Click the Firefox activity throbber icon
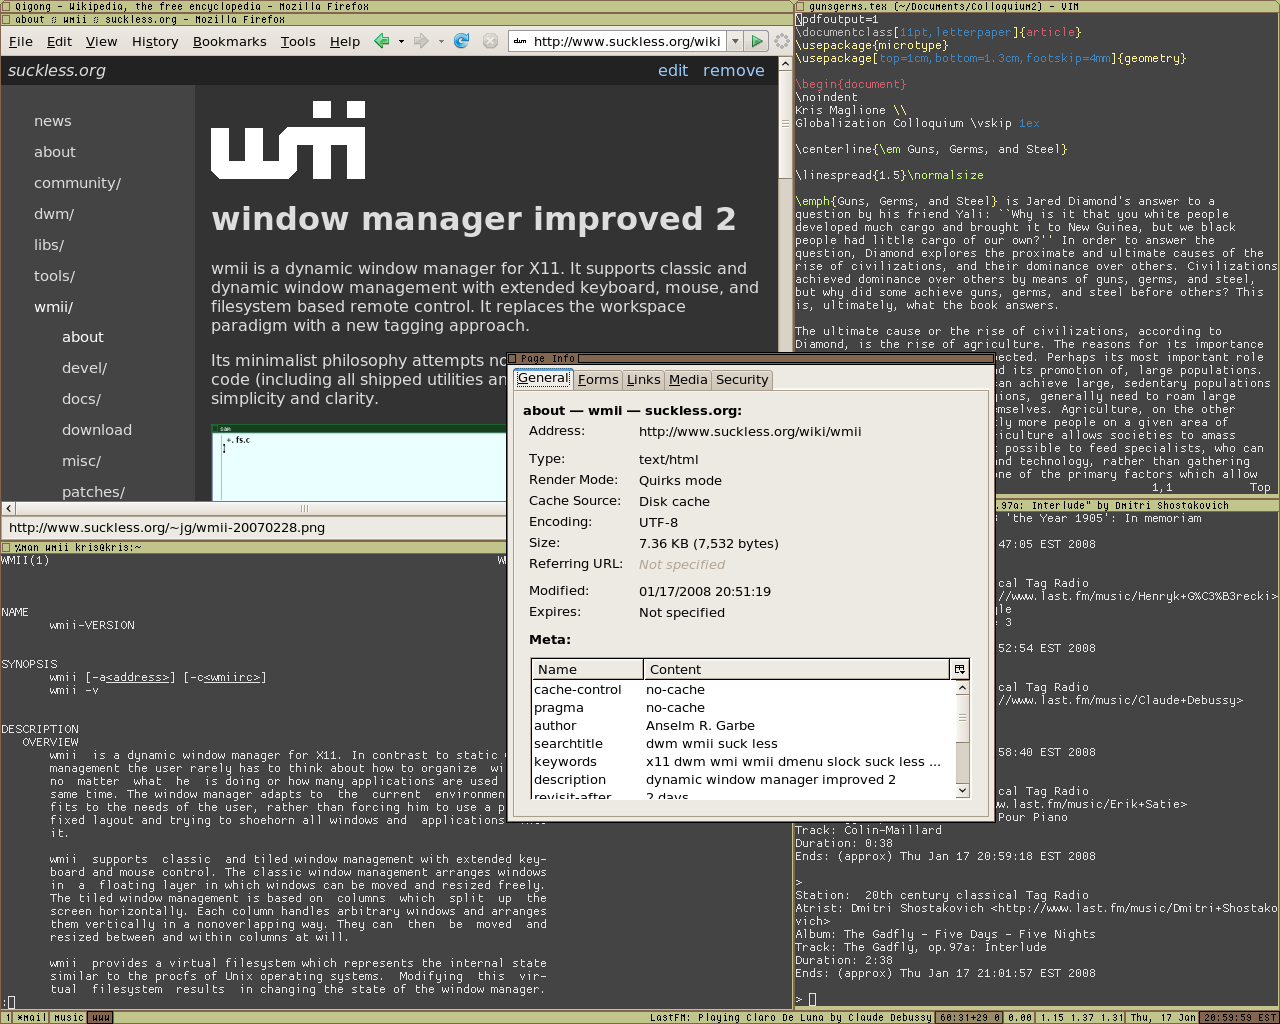The image size is (1280, 1024). coord(782,41)
